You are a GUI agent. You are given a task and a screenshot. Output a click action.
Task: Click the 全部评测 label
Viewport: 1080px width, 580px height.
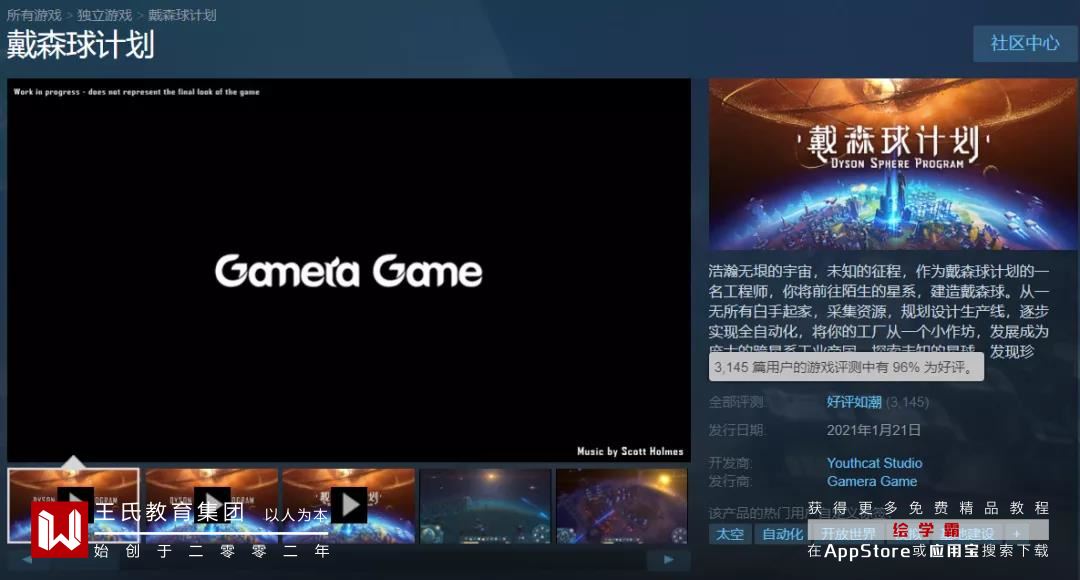(x=736, y=402)
